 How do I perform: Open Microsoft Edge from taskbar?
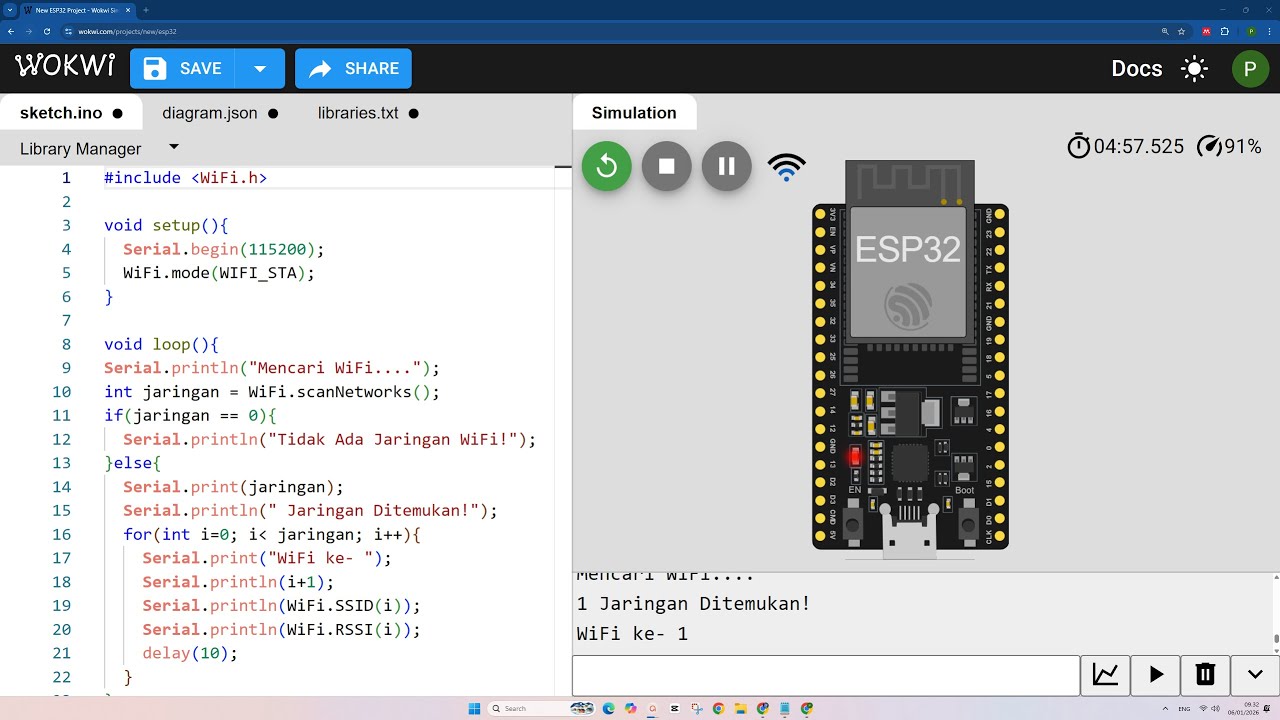(609, 708)
